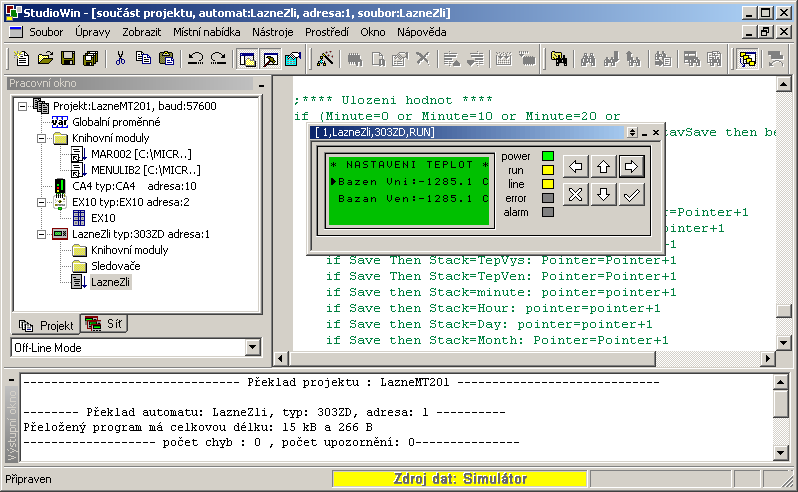Click the document control icon in menu bar
The width and height of the screenshot is (798, 492).
(16, 32)
